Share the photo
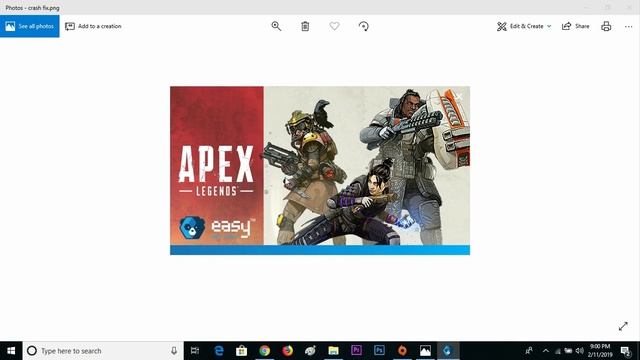This screenshot has height=360, width=640. [576, 26]
